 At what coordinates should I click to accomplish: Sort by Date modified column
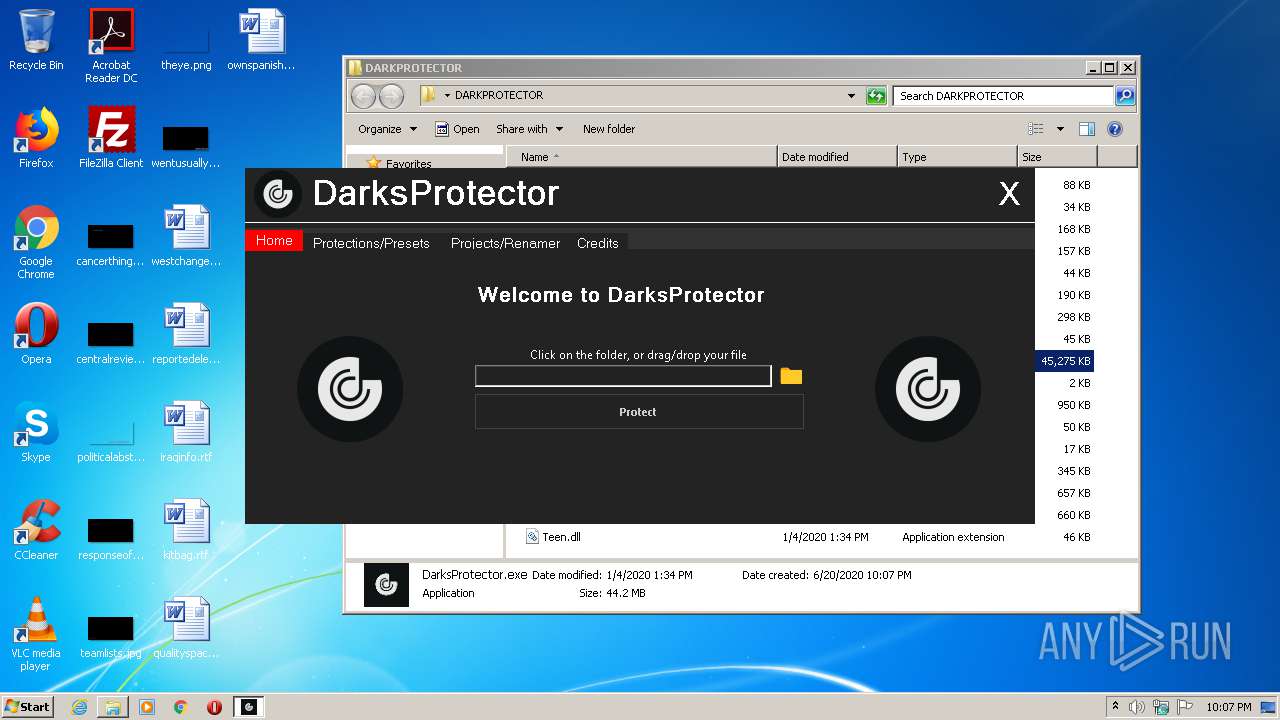837,157
